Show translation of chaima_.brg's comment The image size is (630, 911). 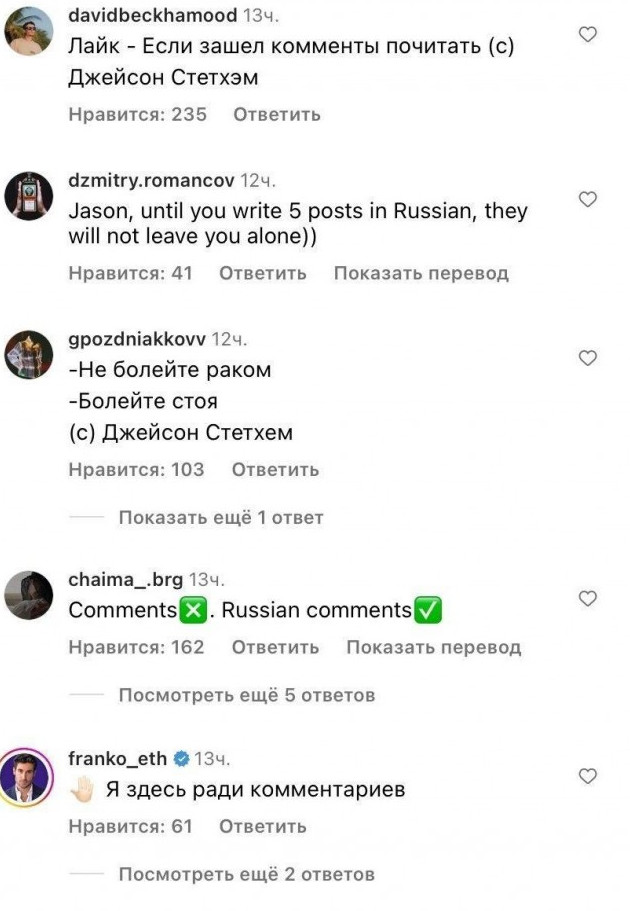433,647
